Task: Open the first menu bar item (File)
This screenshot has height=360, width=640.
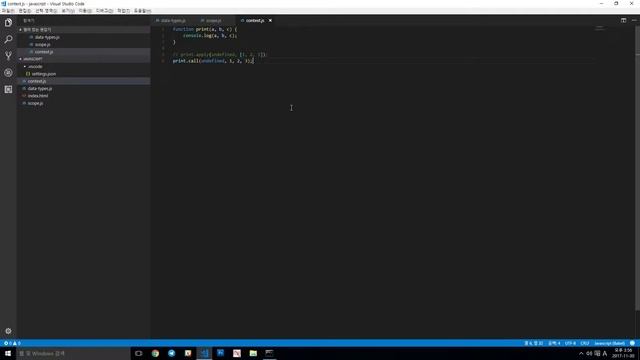Action: coord(8,11)
